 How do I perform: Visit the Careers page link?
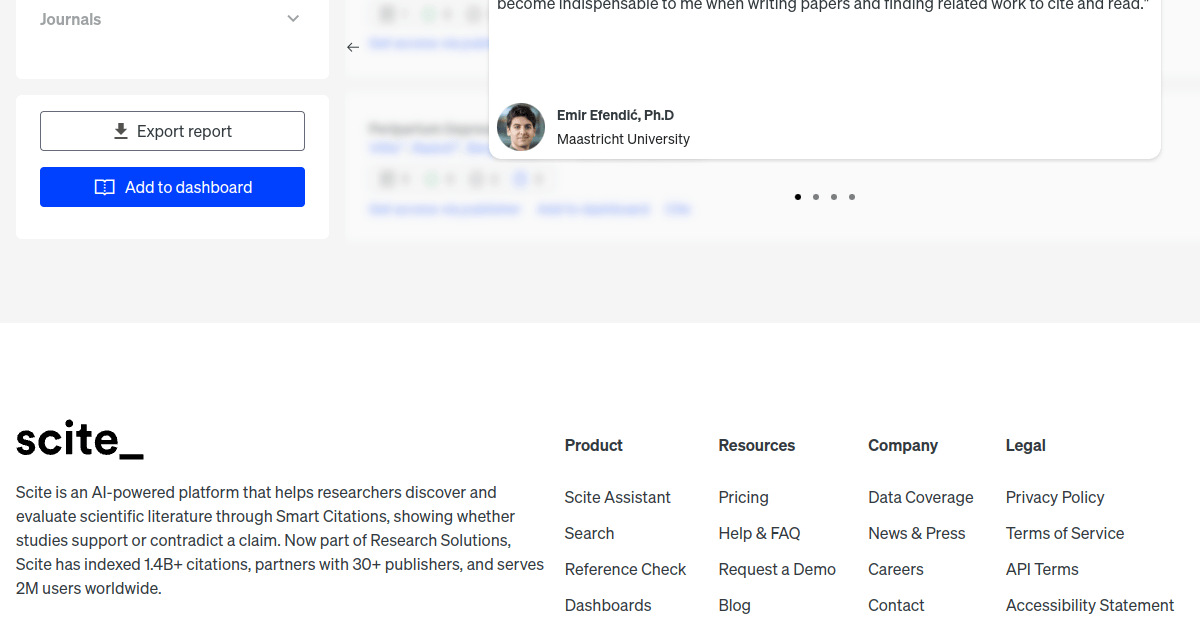coord(896,569)
